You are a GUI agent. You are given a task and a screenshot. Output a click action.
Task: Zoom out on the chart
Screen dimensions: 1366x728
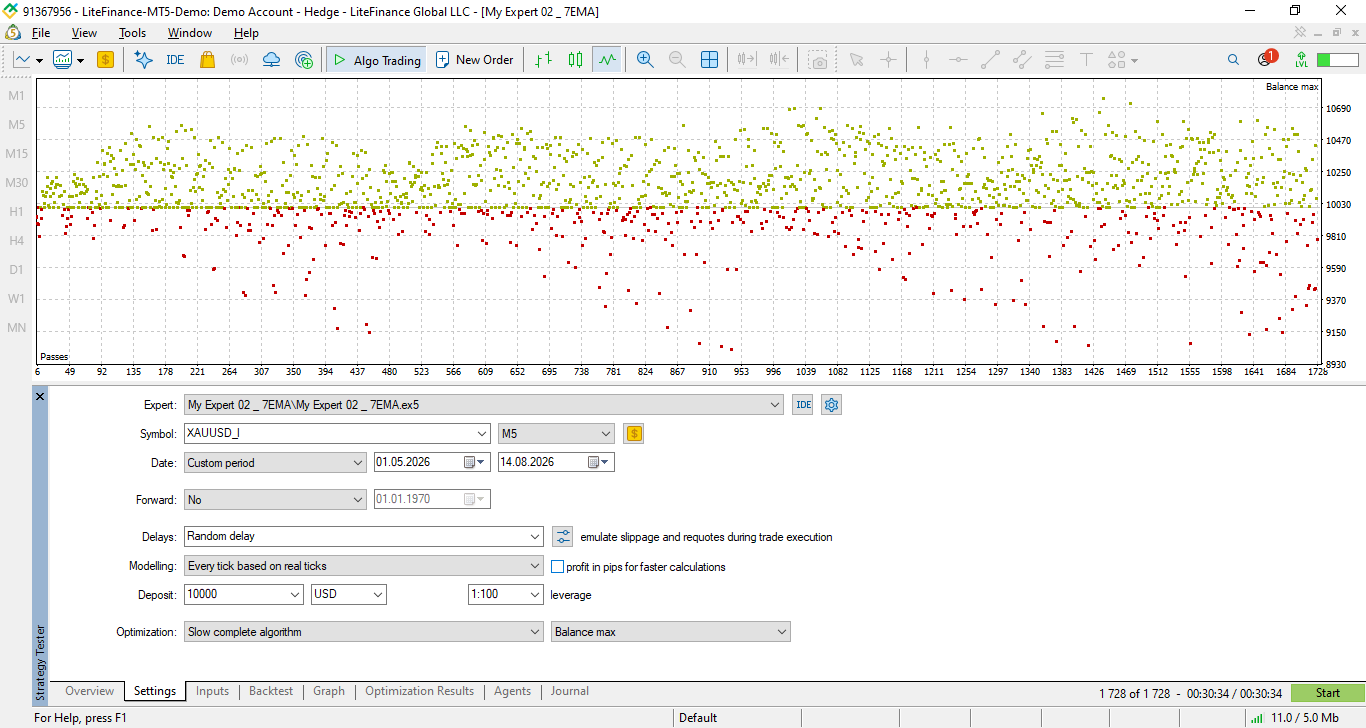point(677,60)
